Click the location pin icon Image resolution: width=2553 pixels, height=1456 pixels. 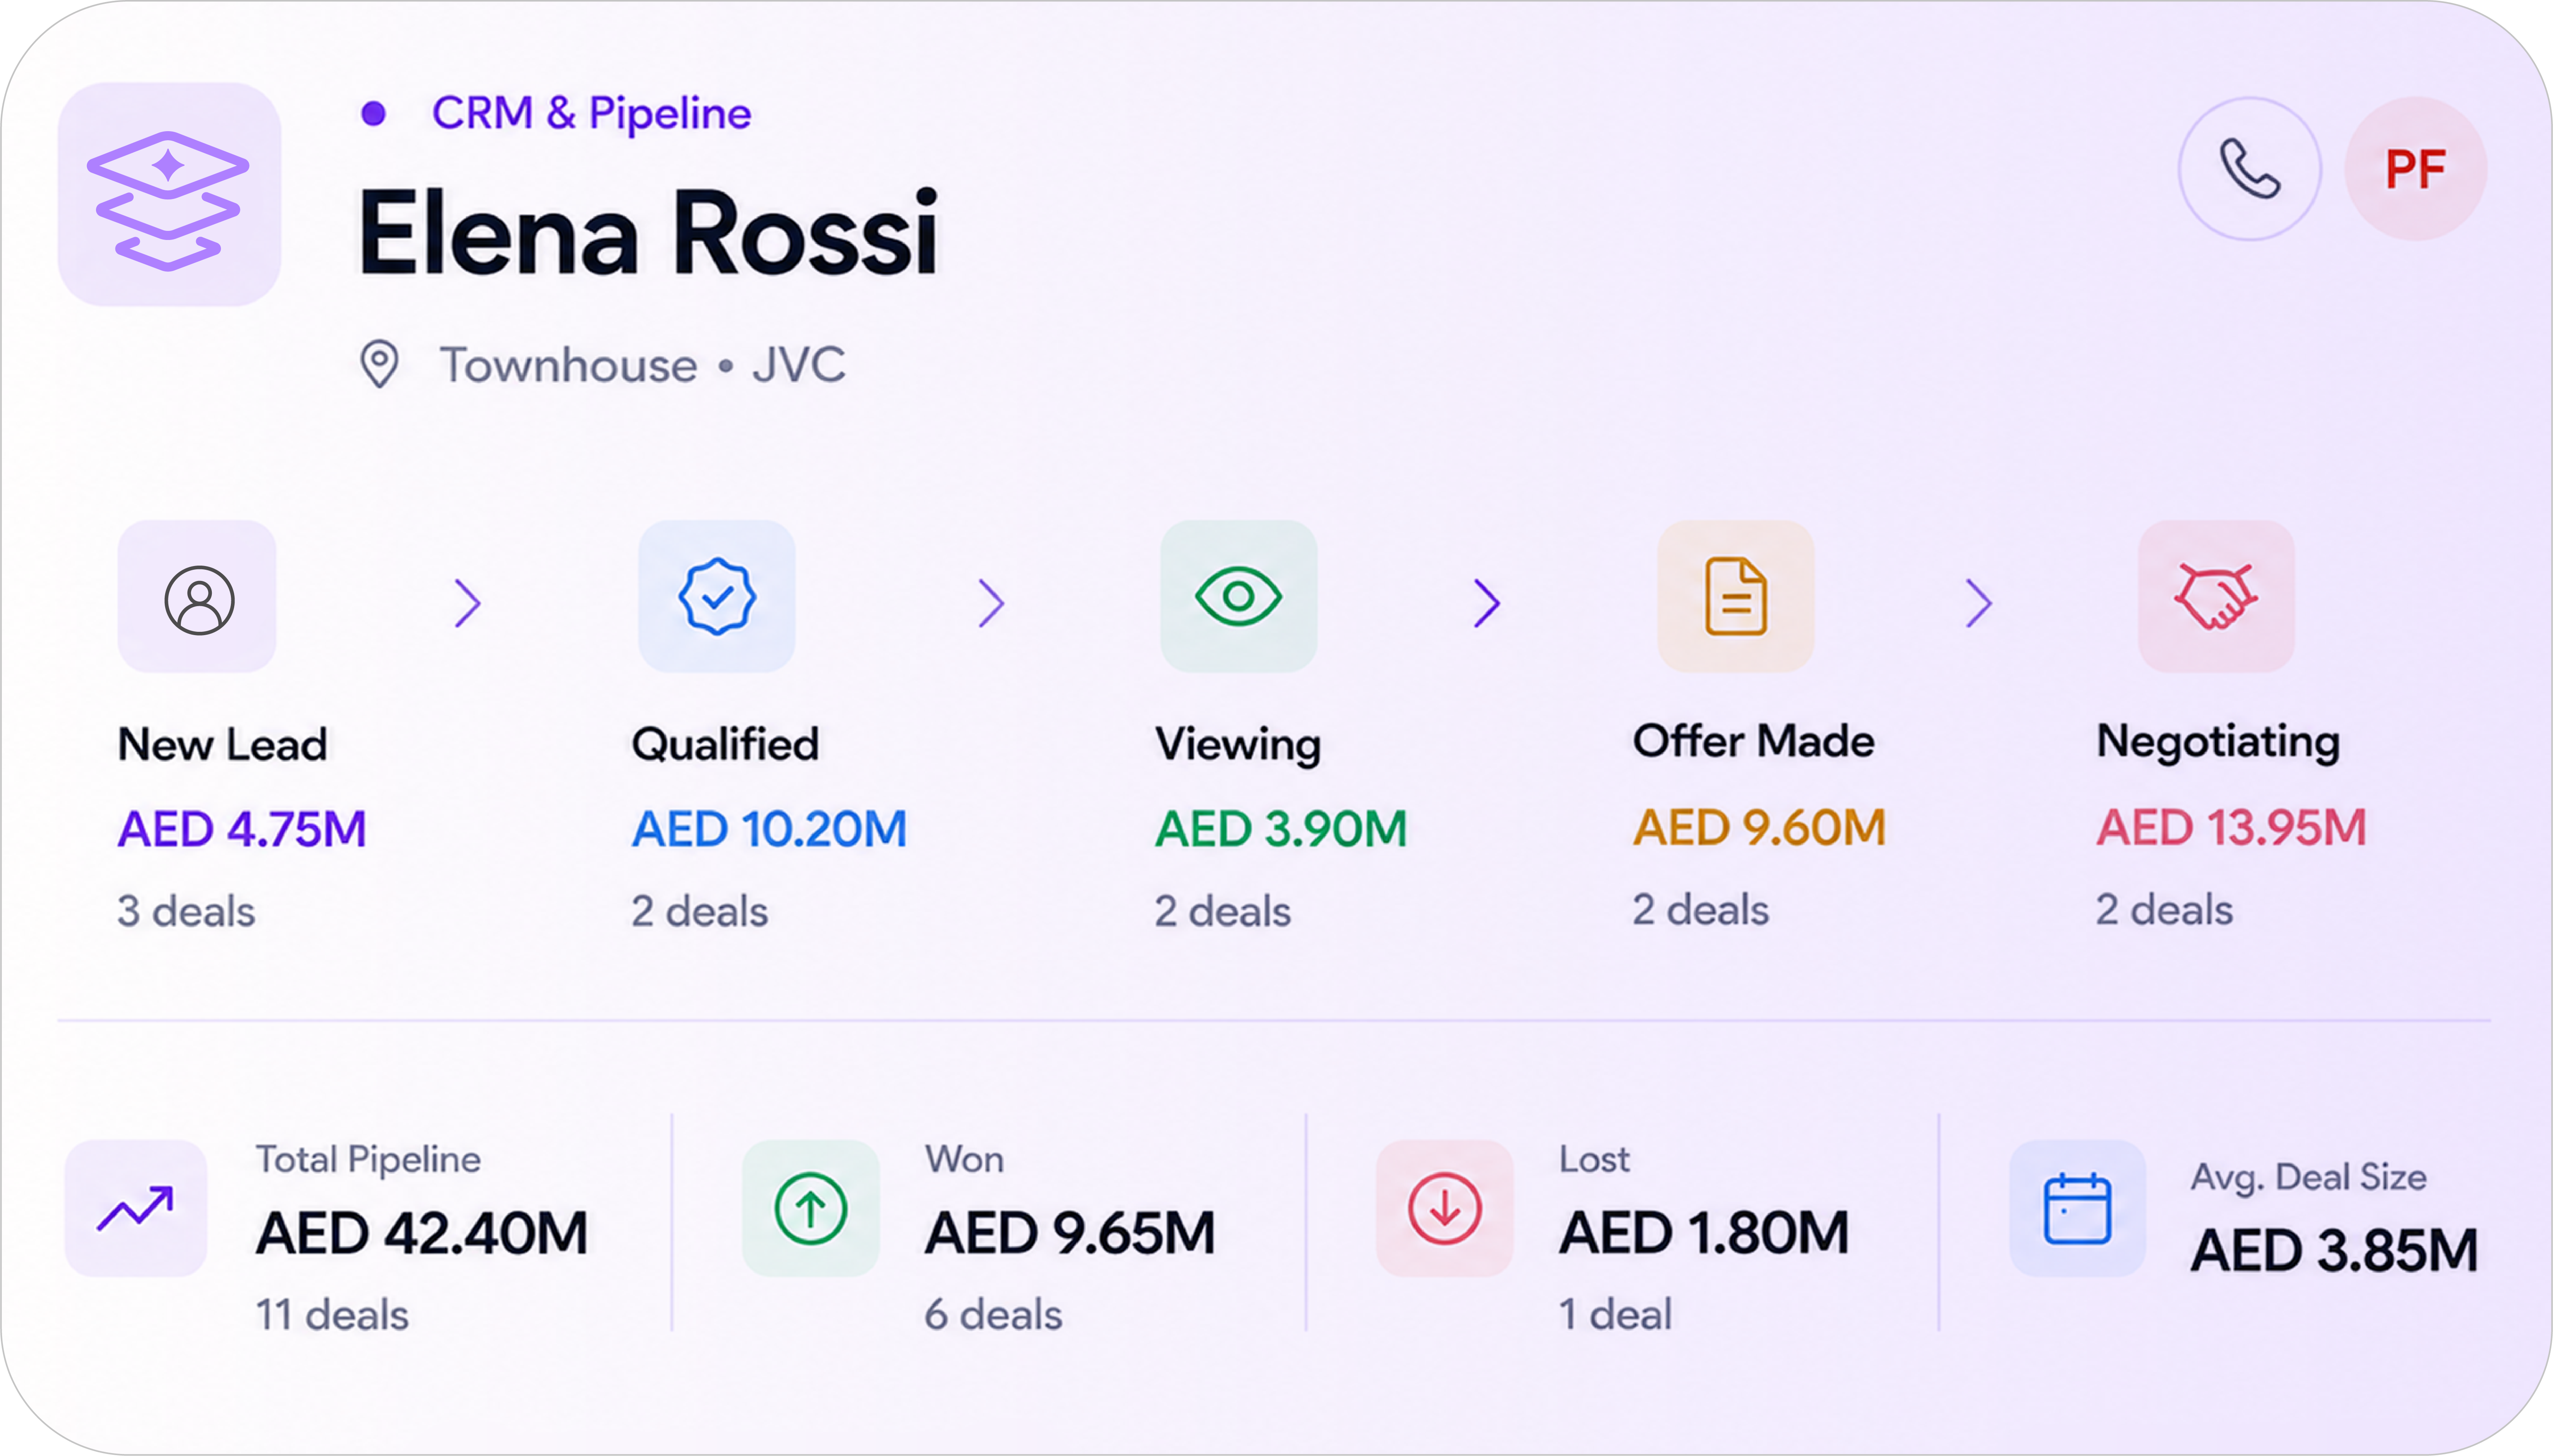[379, 364]
